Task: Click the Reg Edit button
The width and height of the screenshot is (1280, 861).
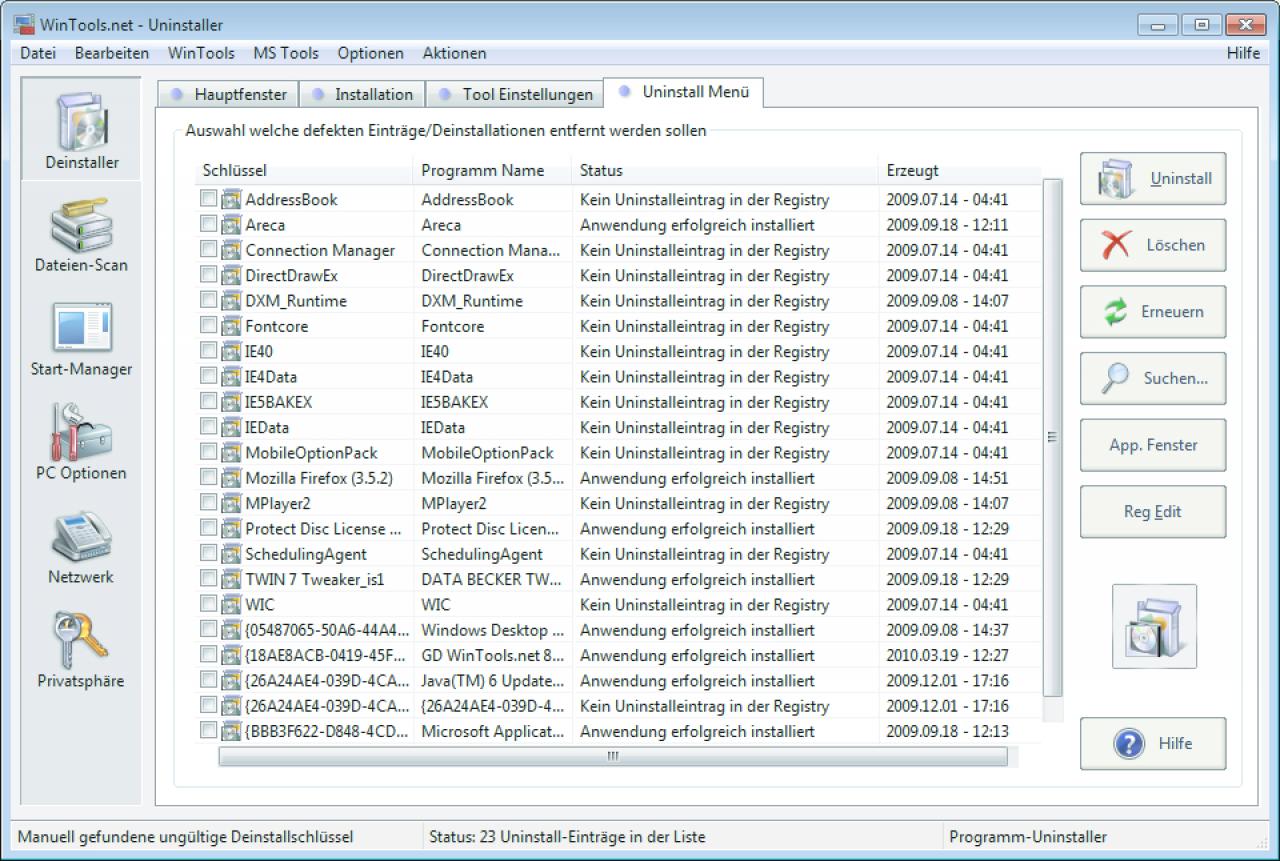Action: (1153, 512)
